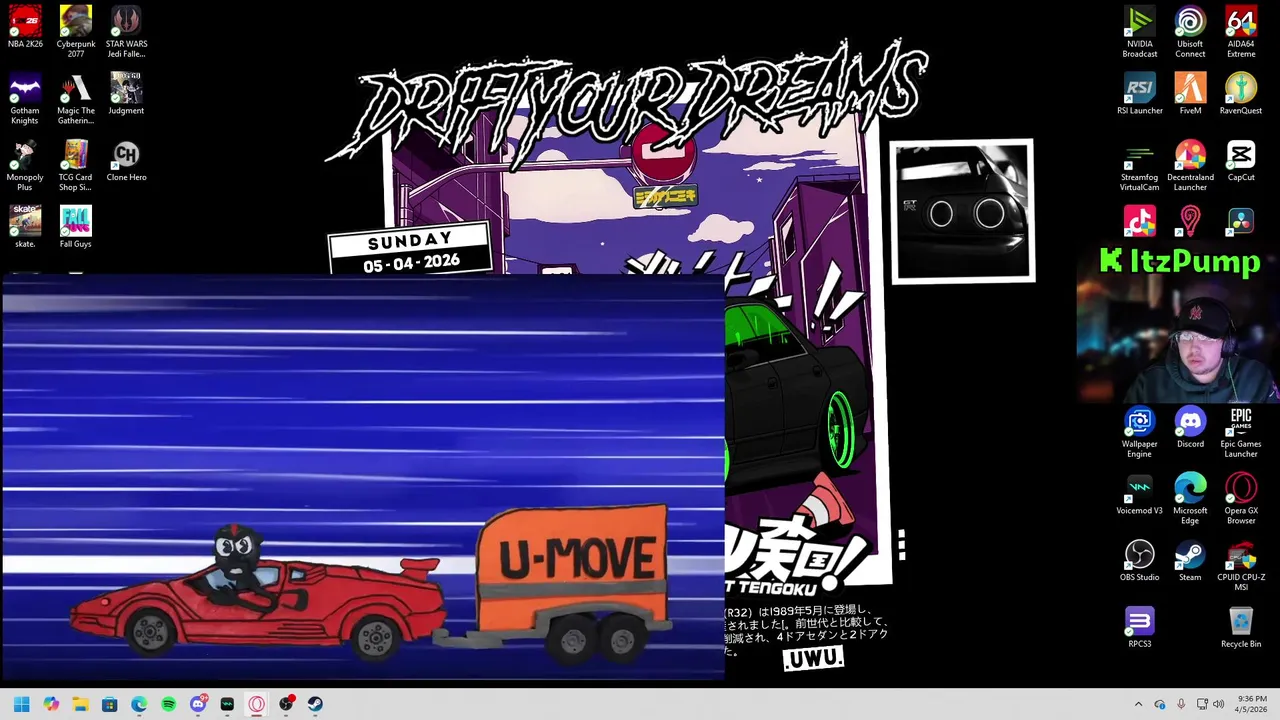Viewport: 1280px width, 720px height.
Task: Open the Windows Start menu
Action: [x=21, y=704]
